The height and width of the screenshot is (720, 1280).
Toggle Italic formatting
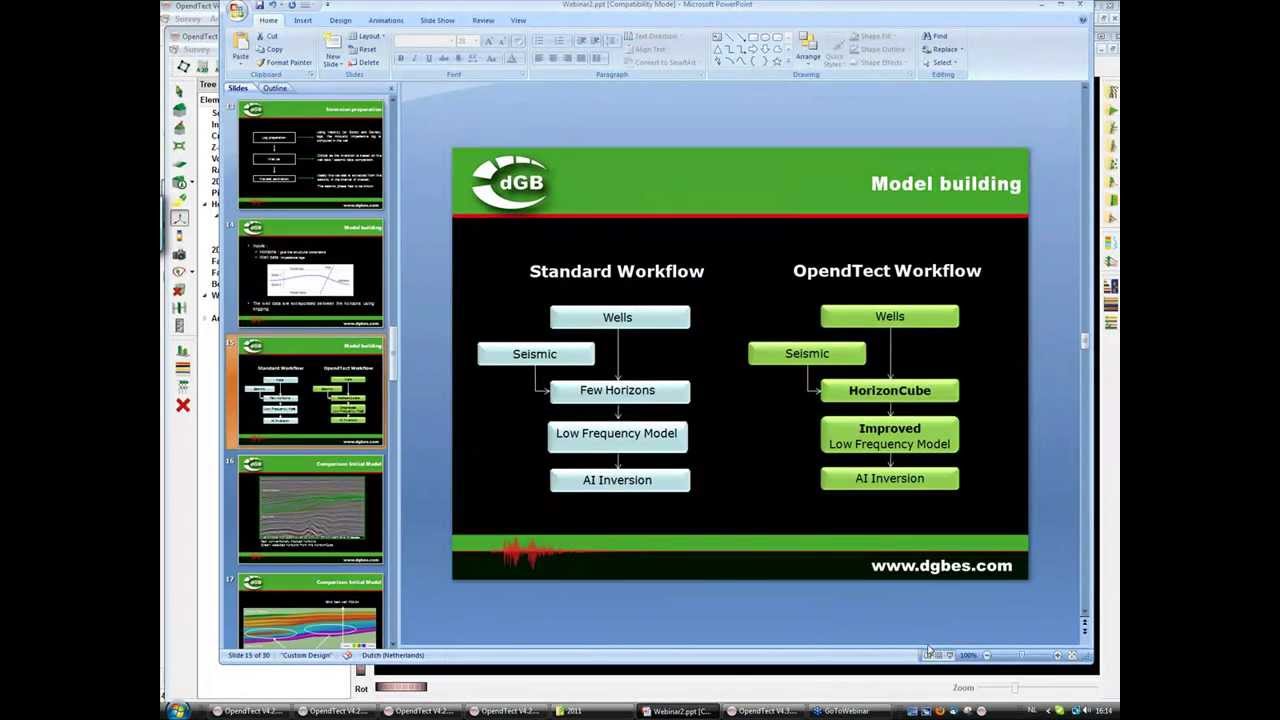pyautogui.click(x=414, y=59)
